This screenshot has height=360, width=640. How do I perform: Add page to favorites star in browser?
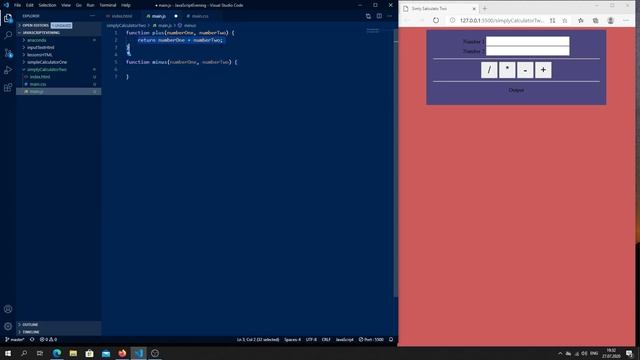(565, 20)
